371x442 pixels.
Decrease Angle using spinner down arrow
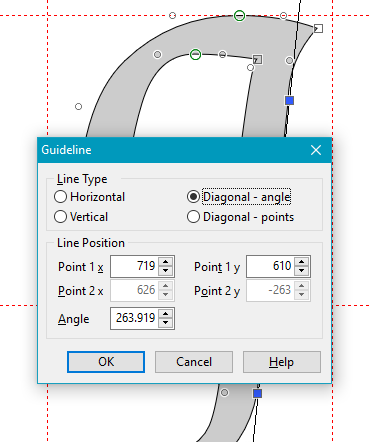click(166, 323)
